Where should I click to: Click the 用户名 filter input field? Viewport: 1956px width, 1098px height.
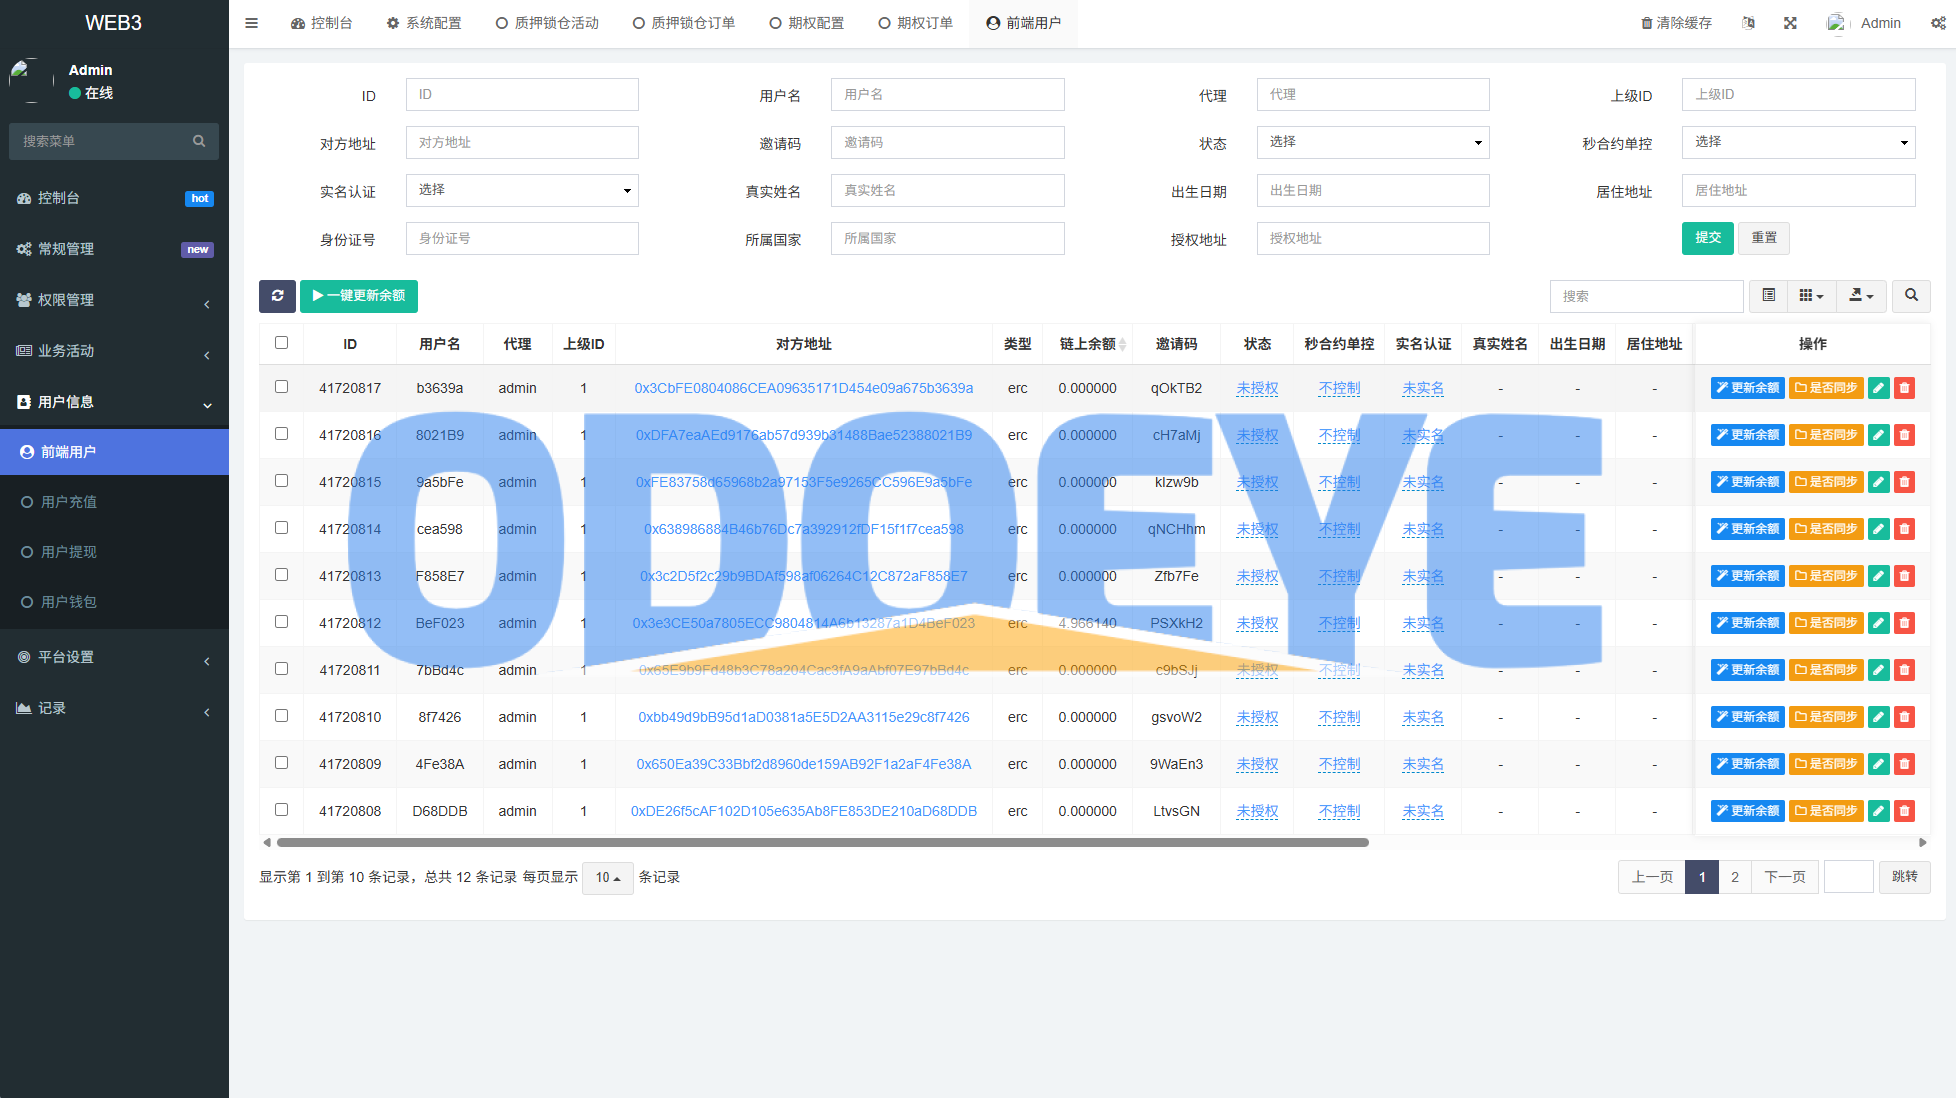(946, 94)
